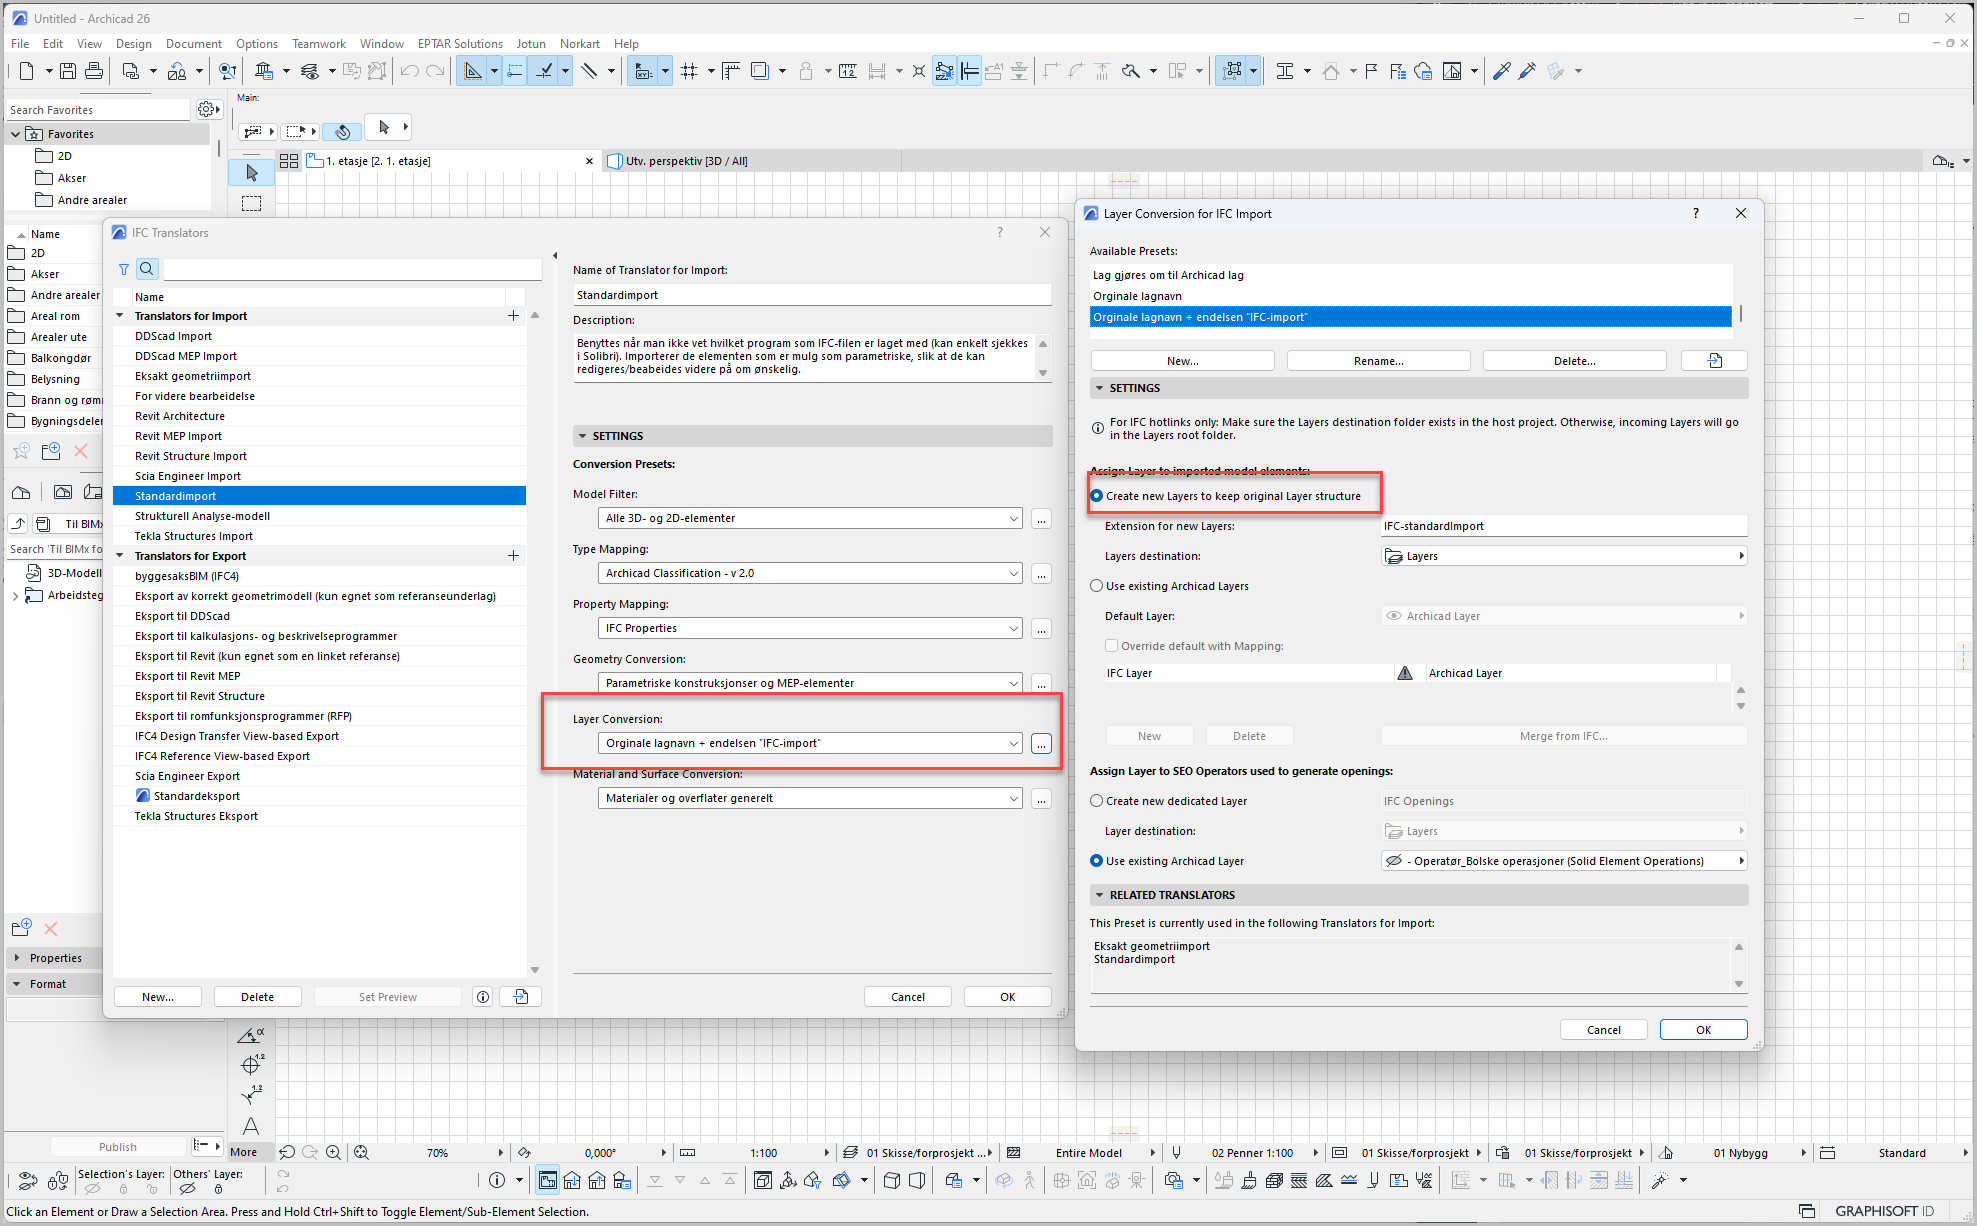Click the filter funnel icon in IFC Translators
Viewport: 1977px width, 1226px height.
point(124,269)
